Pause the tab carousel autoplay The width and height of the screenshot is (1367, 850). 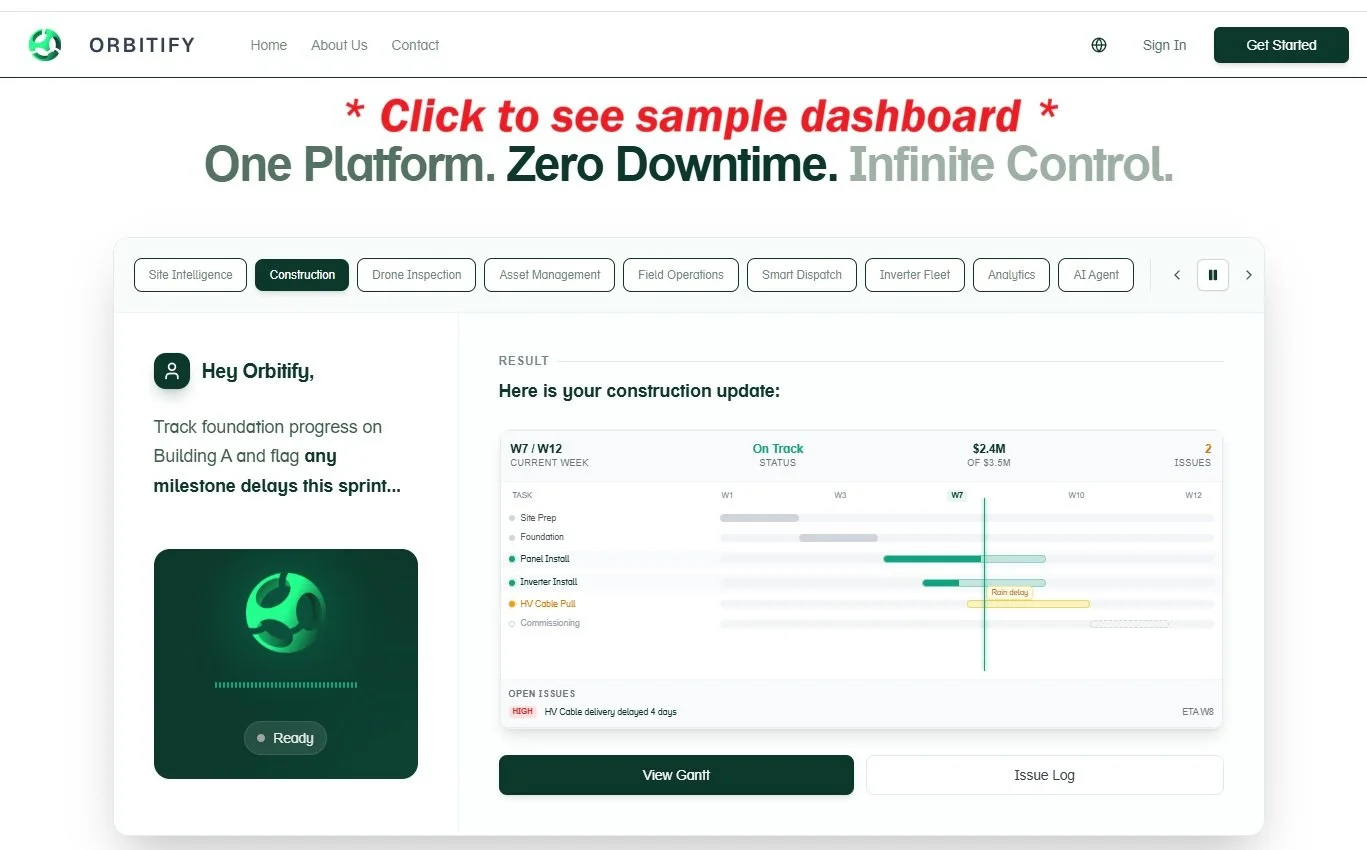1213,275
